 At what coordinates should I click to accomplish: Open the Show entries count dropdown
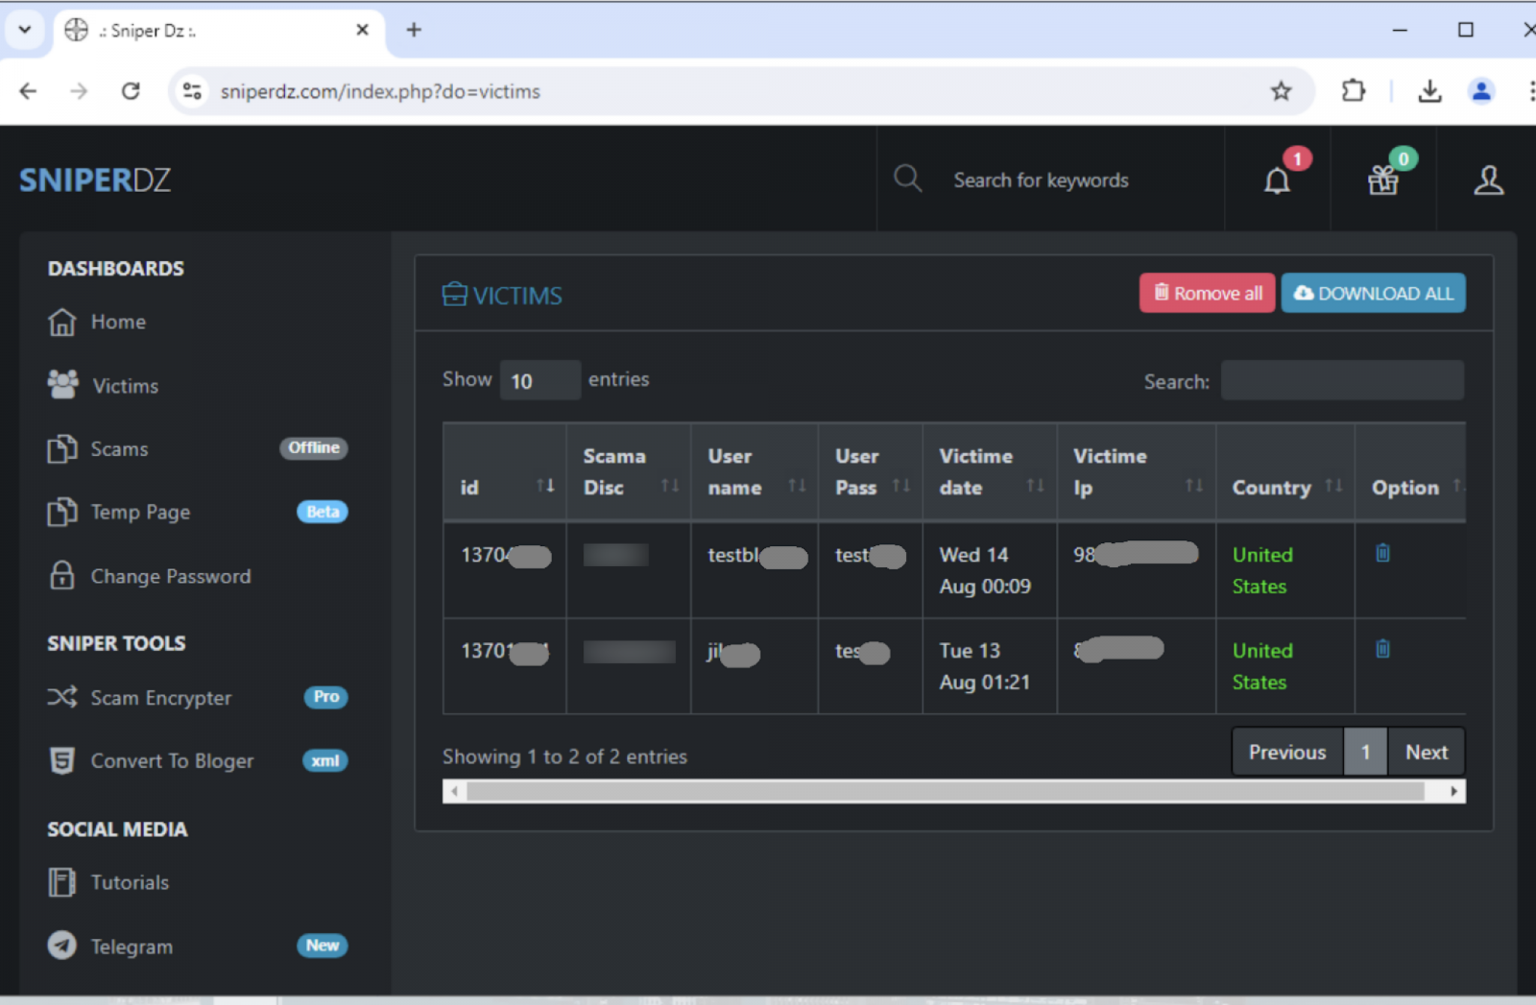point(539,381)
